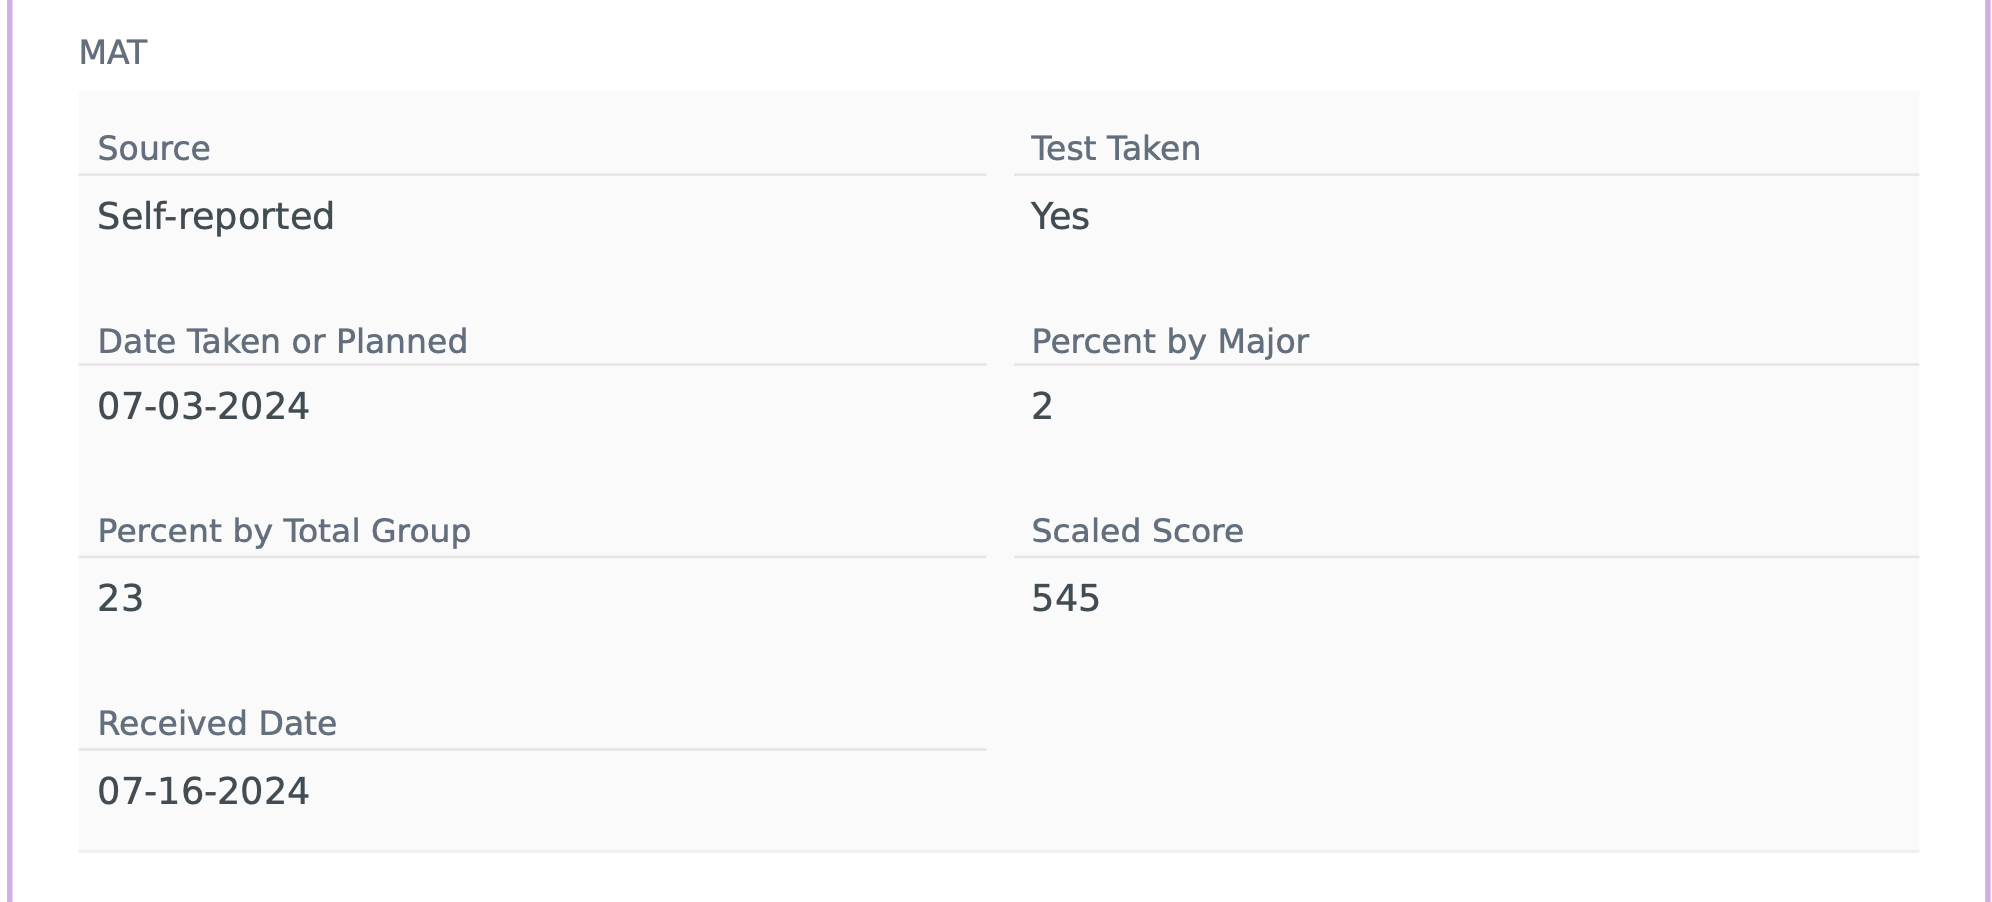Select the value 2 under Percent by Major

1042,406
